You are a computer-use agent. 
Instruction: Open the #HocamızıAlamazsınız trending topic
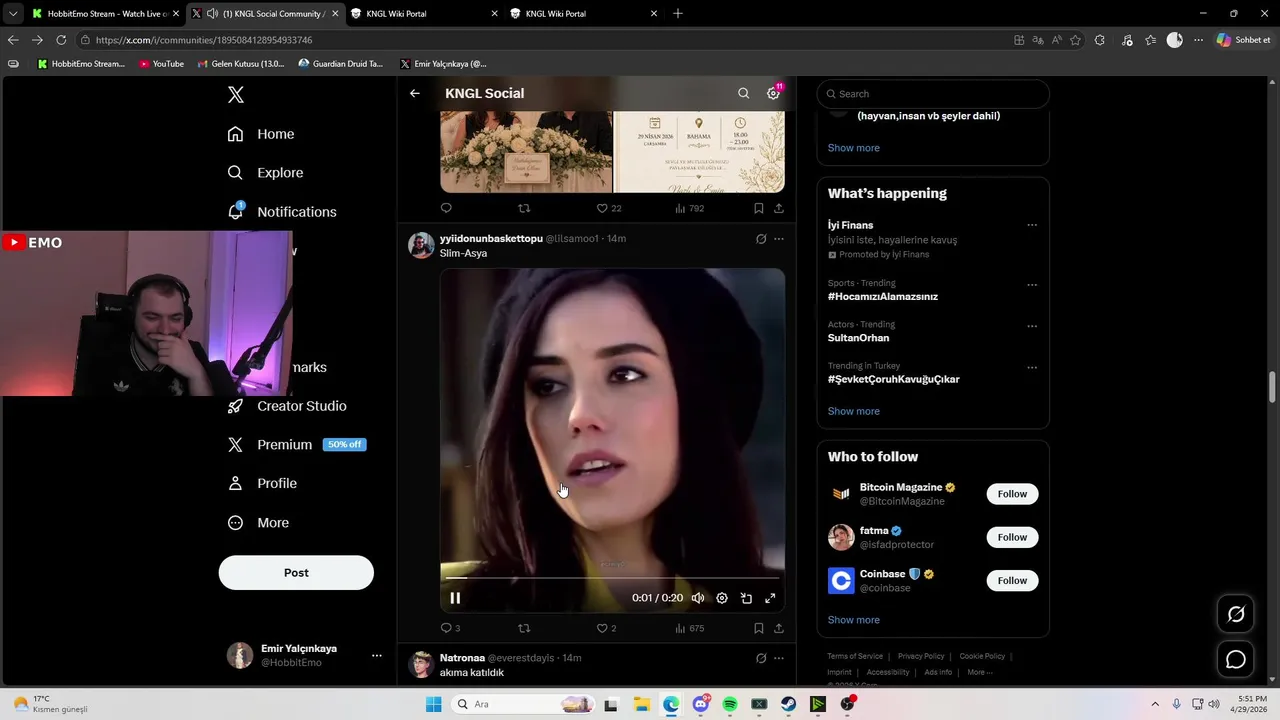[x=882, y=297]
